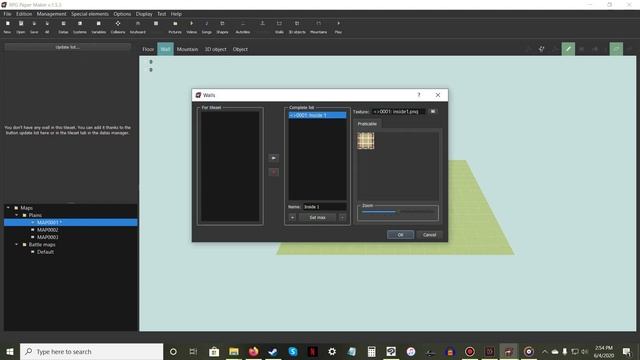Open the File menu

(7, 14)
